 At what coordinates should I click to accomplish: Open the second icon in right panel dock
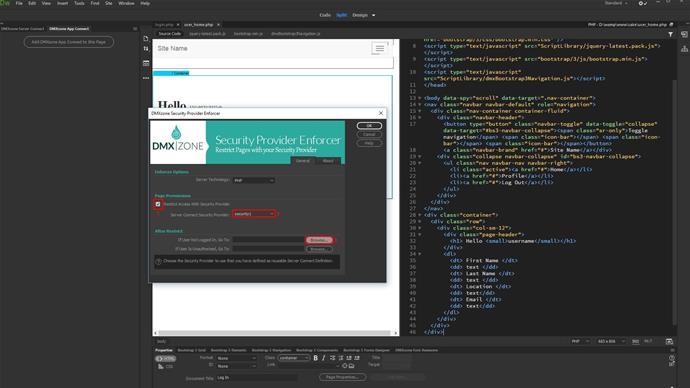point(684,49)
